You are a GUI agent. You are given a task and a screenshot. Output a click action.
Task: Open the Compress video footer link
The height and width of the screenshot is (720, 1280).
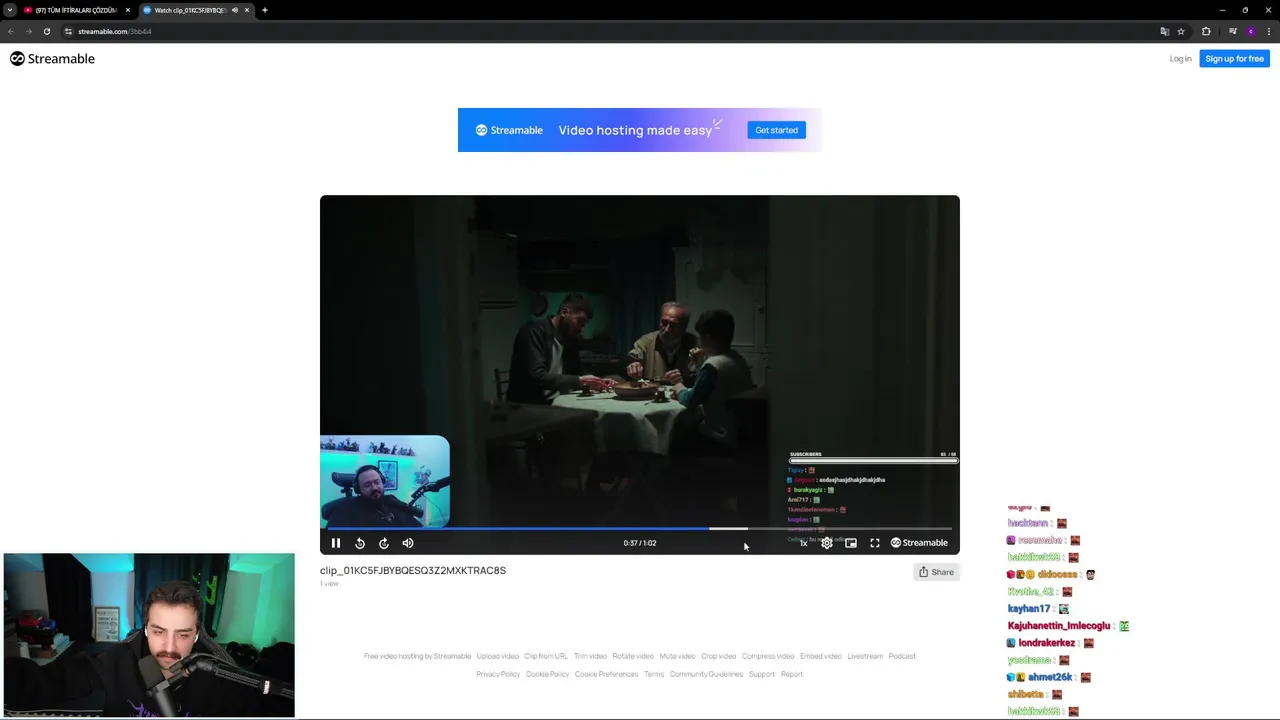[768, 656]
